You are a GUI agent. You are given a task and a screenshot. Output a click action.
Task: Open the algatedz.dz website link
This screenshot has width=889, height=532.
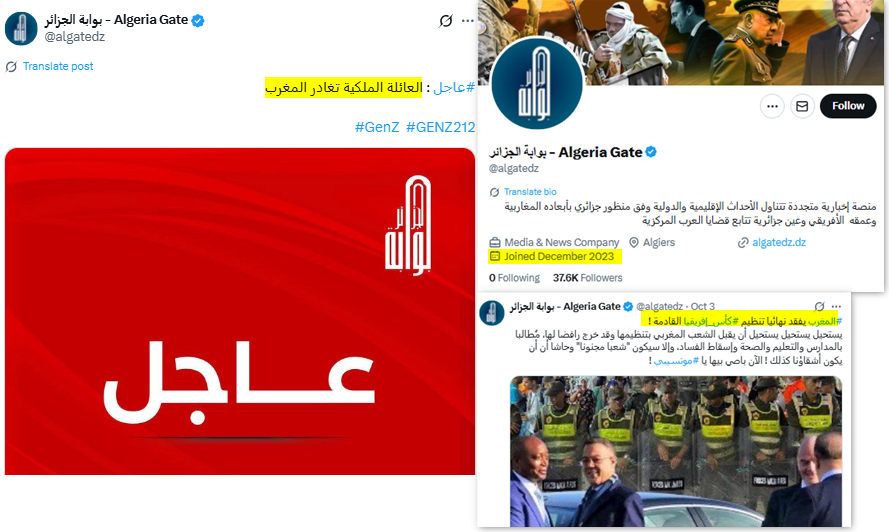tap(778, 242)
